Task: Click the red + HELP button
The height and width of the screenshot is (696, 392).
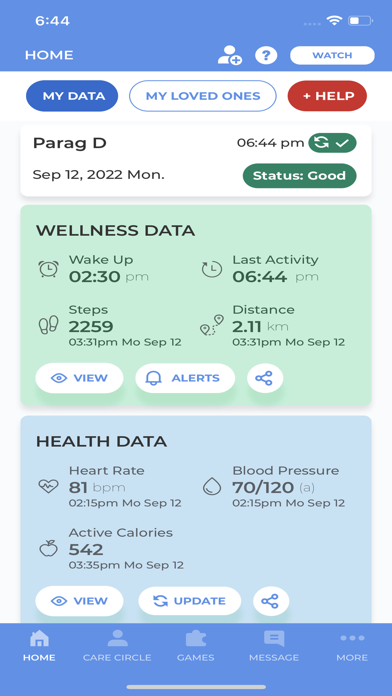Action: (x=327, y=95)
